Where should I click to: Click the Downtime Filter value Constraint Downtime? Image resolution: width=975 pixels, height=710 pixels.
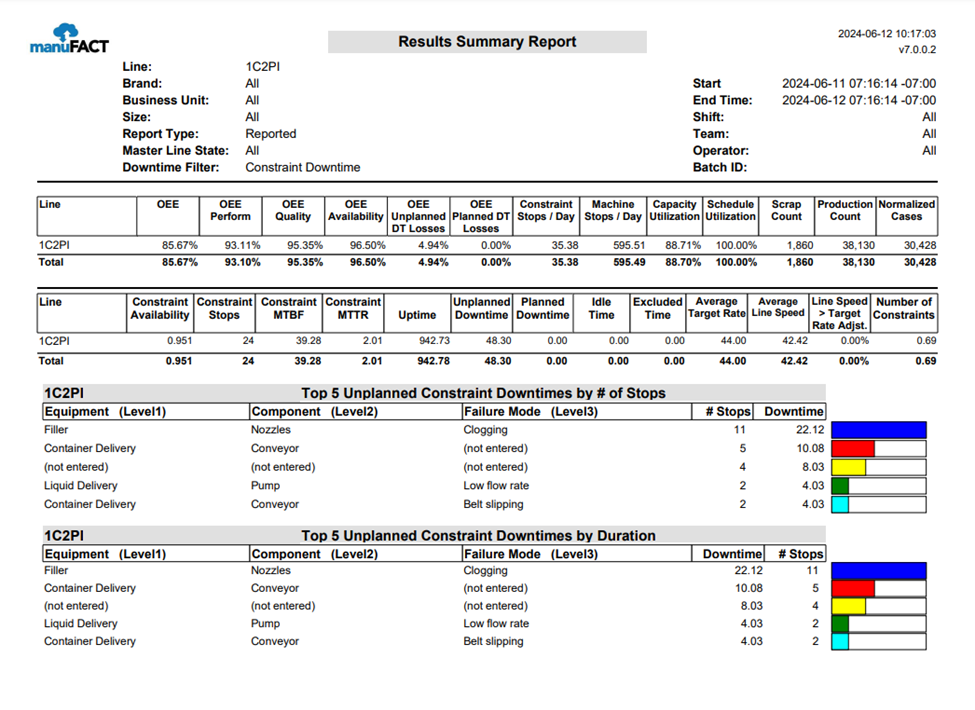302,167
